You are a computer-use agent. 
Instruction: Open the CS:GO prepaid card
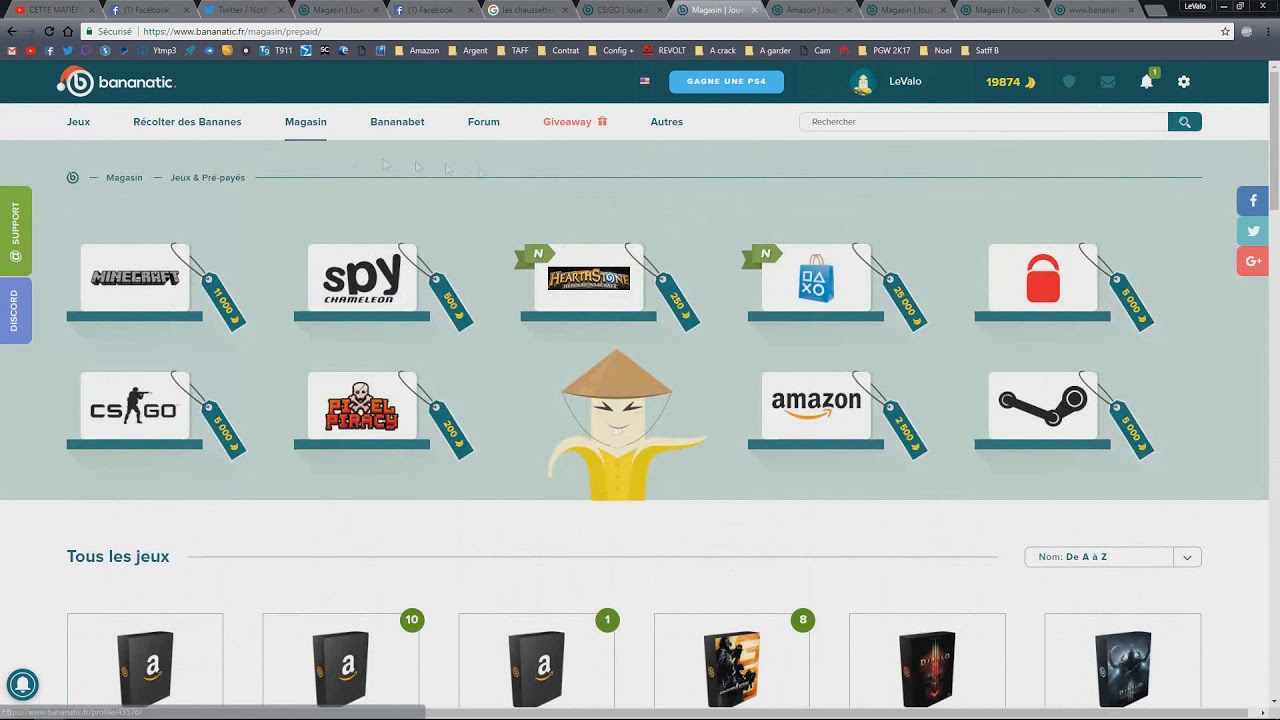point(135,406)
